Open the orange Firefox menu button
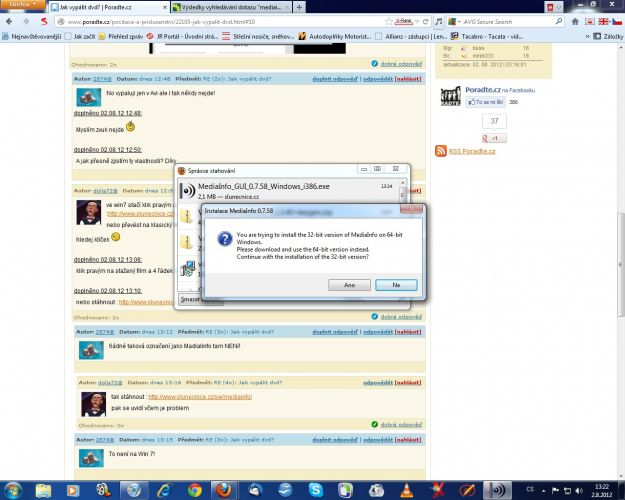The width and height of the screenshot is (625, 500). (22, 4)
